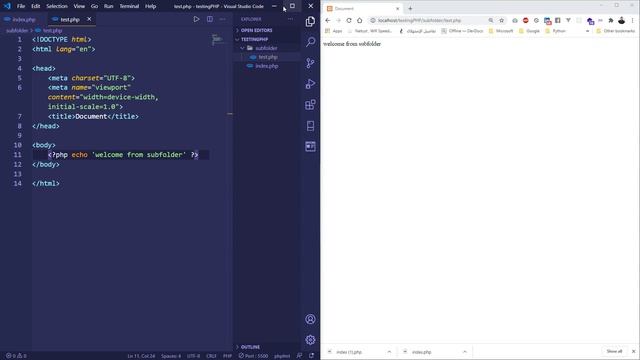Open the Search view in activity bar
The image size is (640, 360).
(x=310, y=42)
